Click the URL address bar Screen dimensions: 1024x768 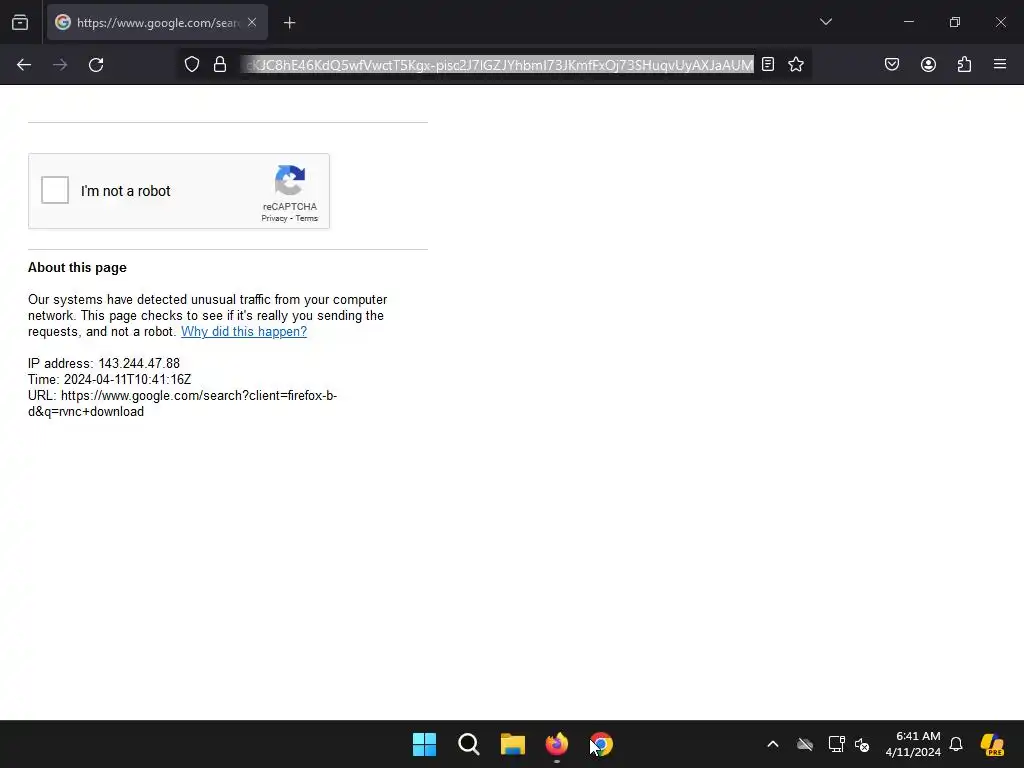click(x=498, y=65)
